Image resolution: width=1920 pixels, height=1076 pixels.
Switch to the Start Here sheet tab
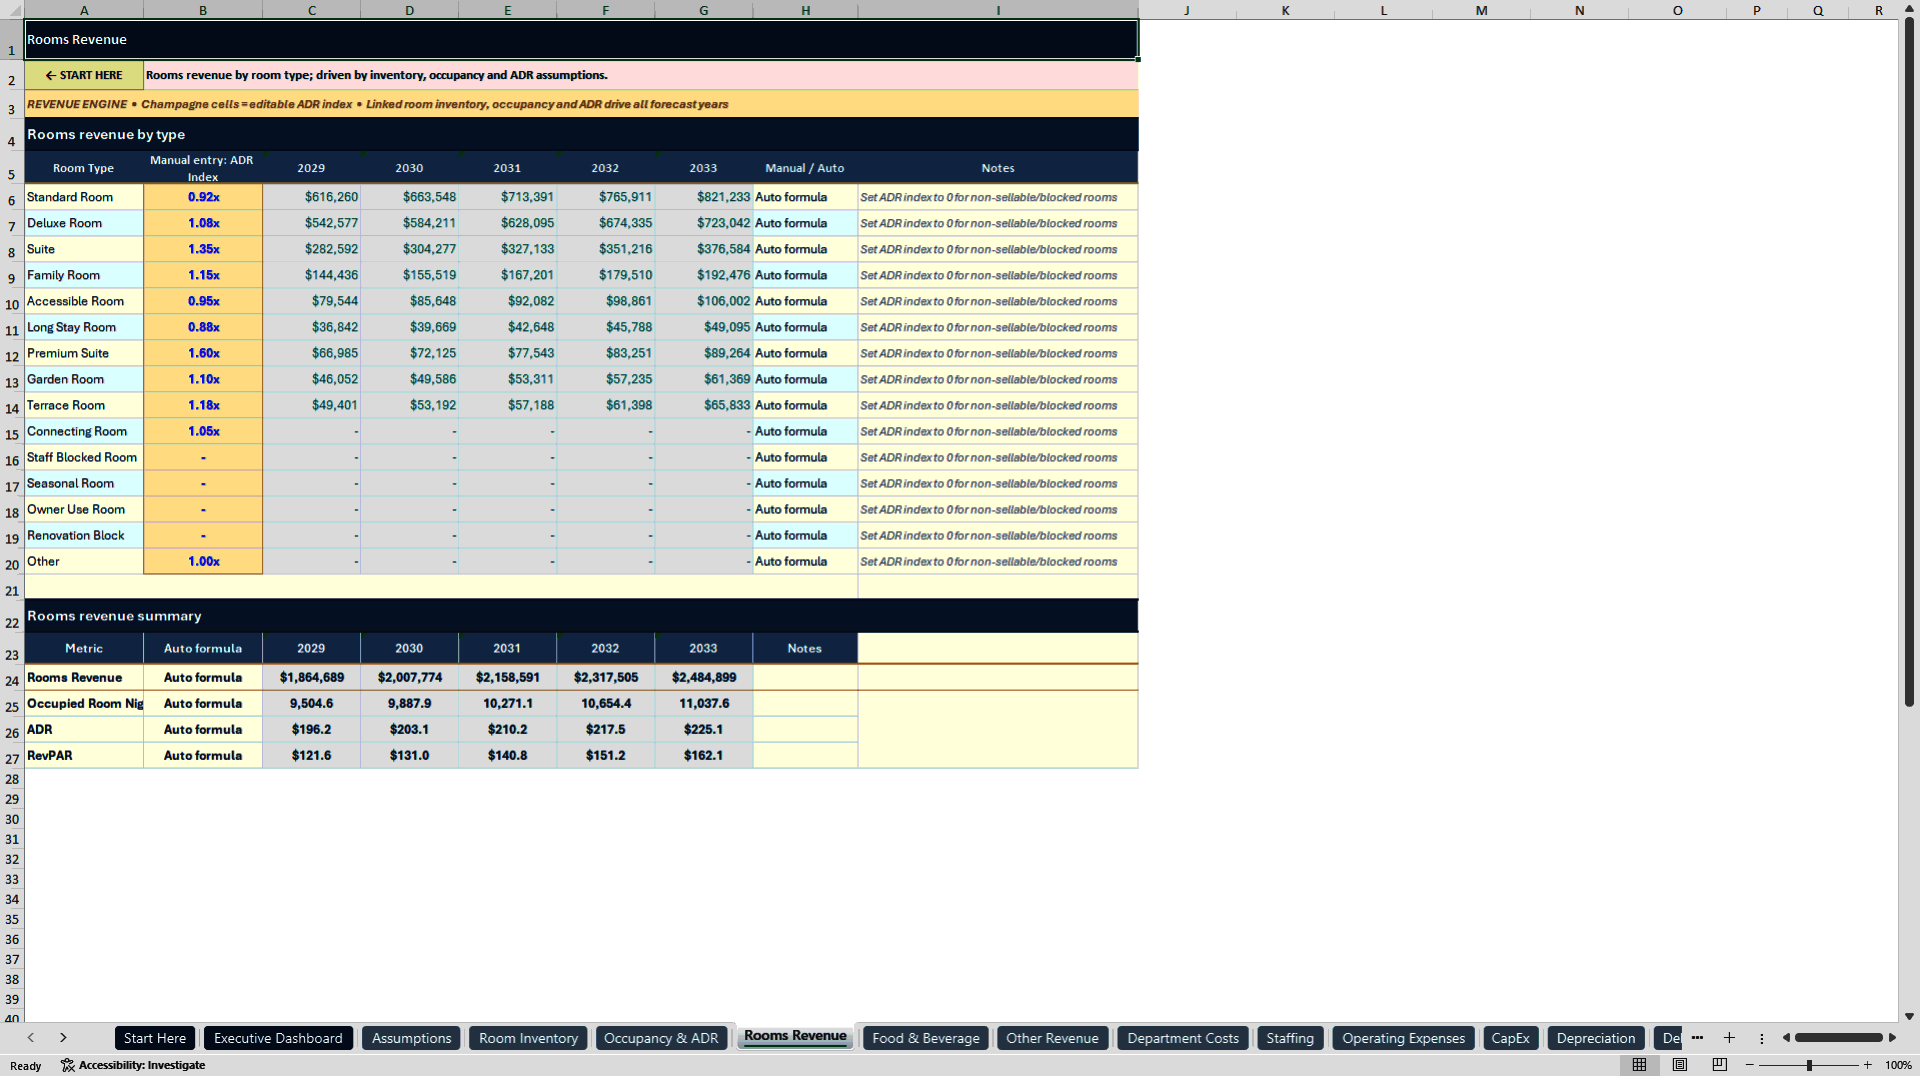155,1038
